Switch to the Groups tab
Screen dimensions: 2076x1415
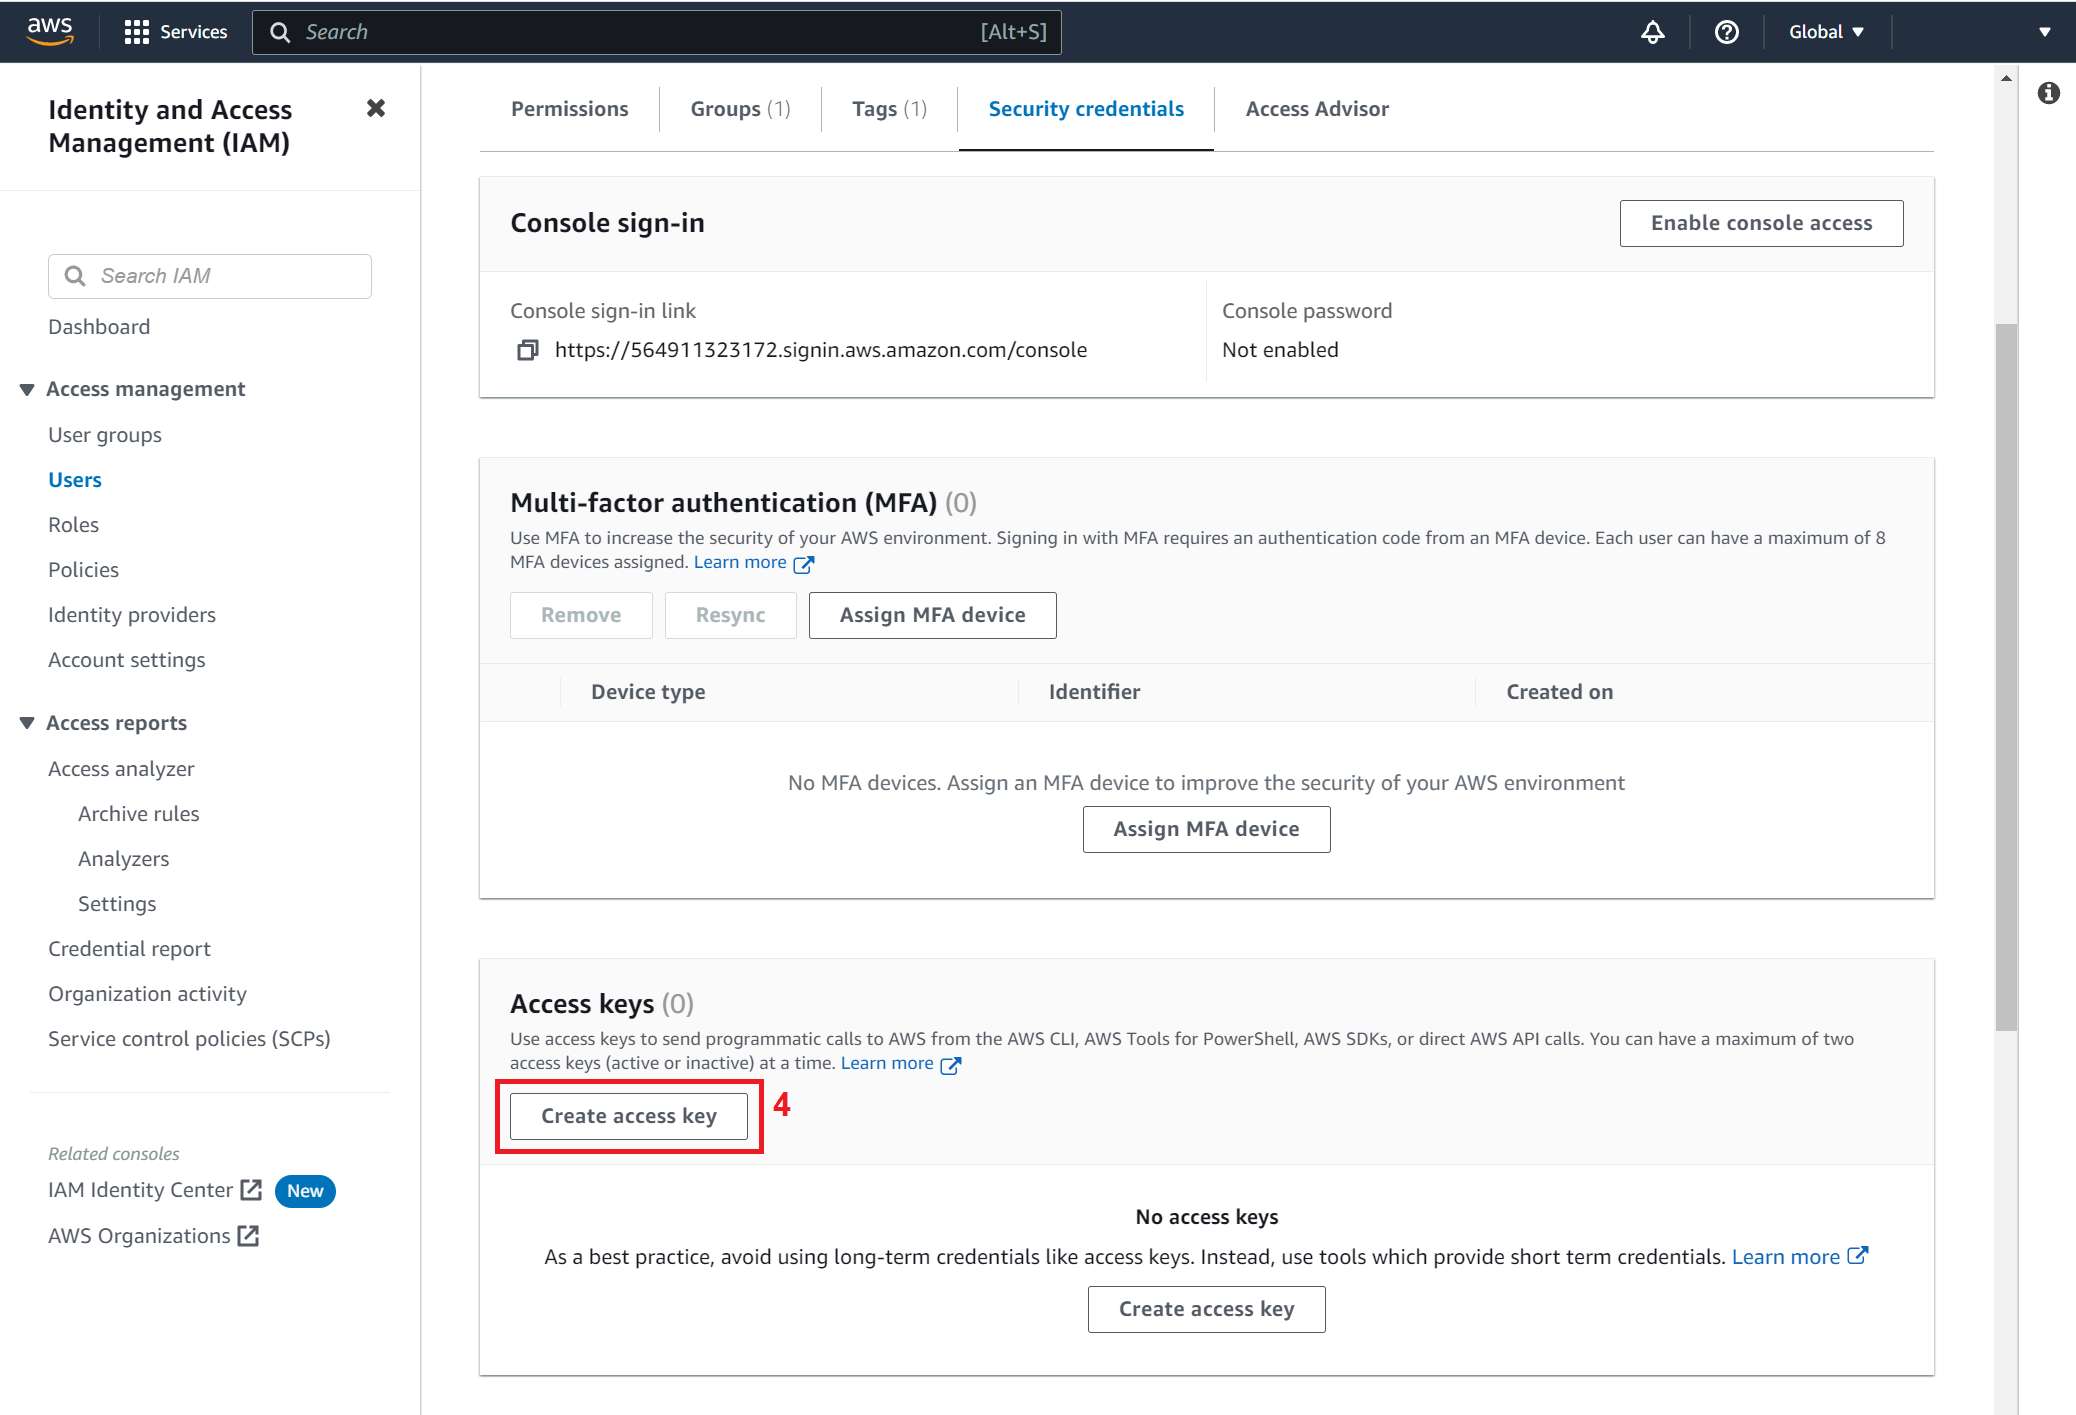click(x=740, y=109)
